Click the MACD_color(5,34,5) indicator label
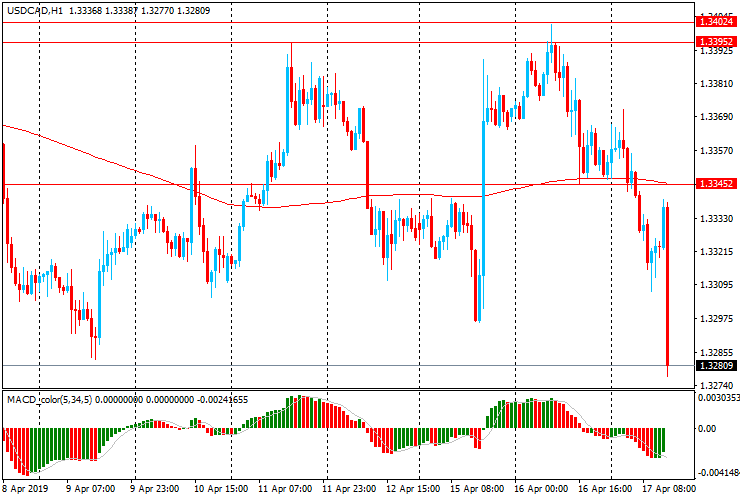Screen dimensions: 740x500 50,400
